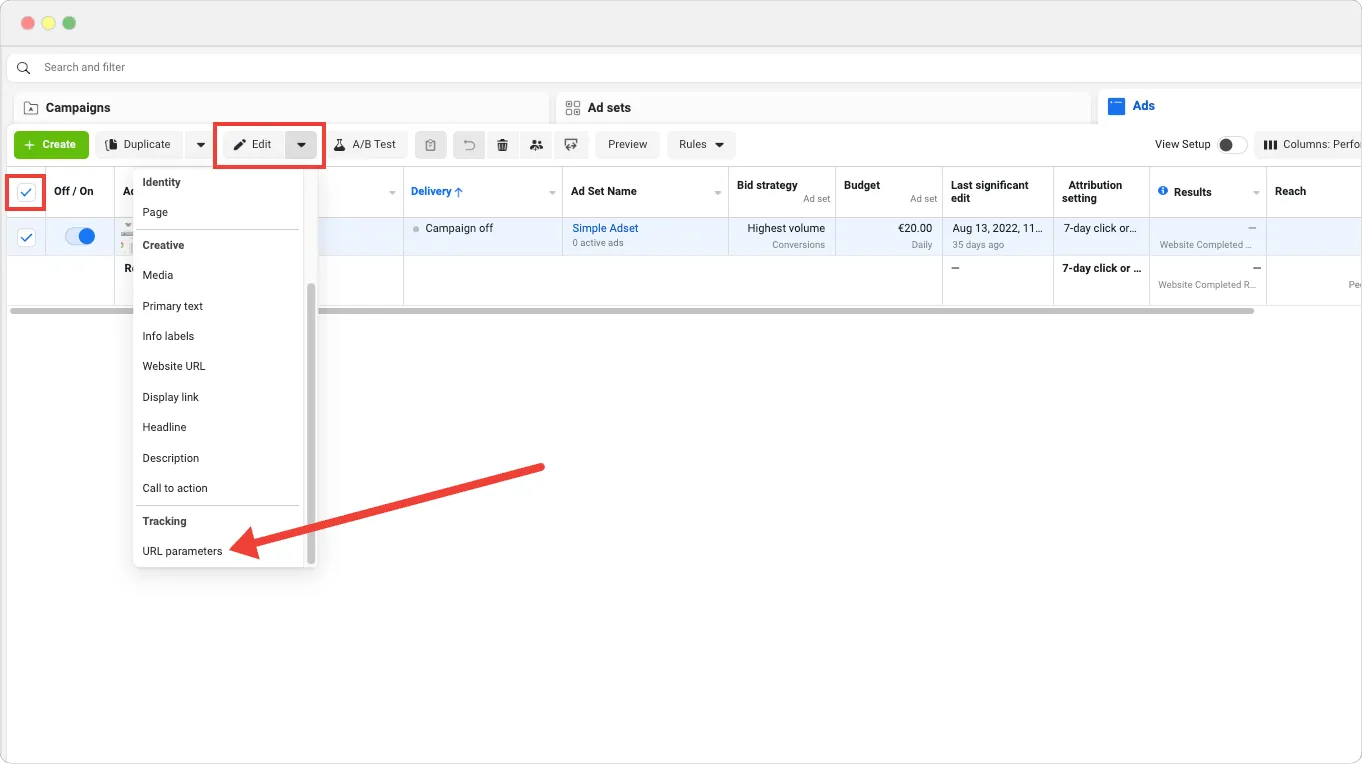Viewport: 1362px width, 764px height.
Task: Toggle the View Setup switch
Action: (x=1232, y=145)
